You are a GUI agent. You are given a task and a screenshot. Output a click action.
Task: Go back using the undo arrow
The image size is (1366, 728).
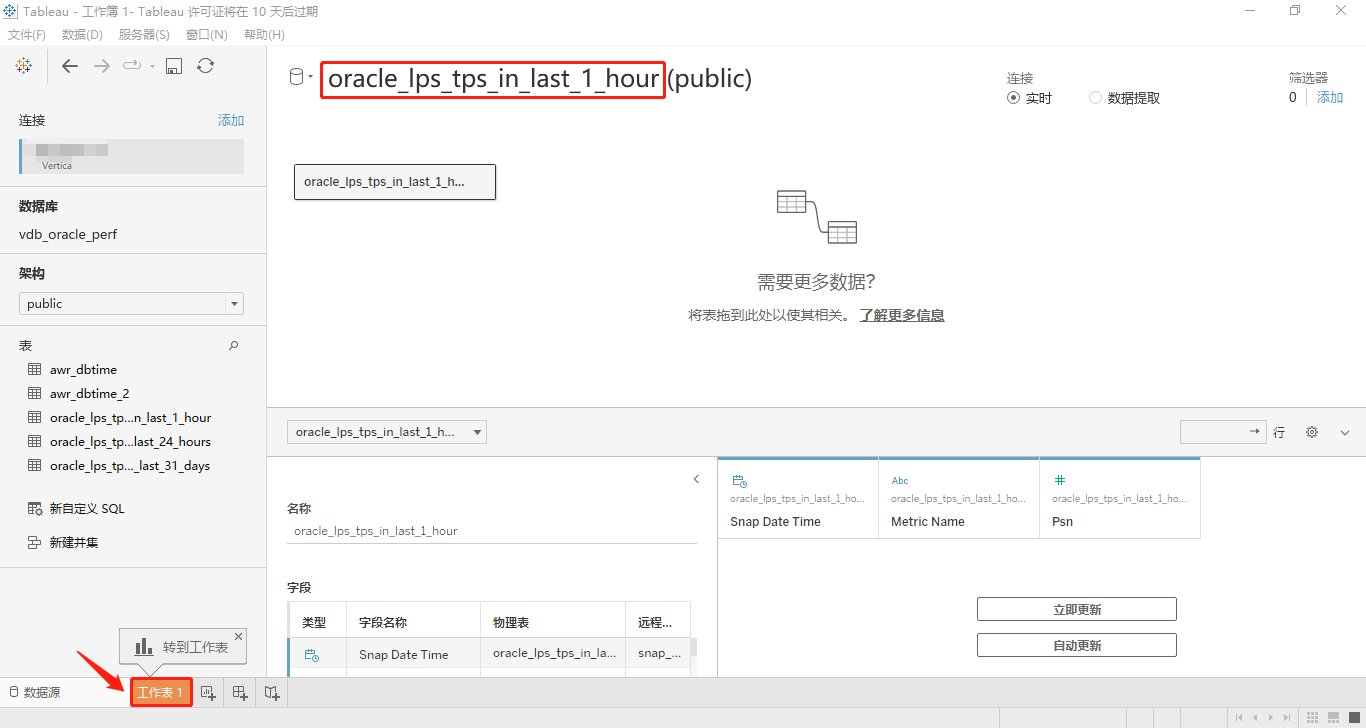click(69, 66)
